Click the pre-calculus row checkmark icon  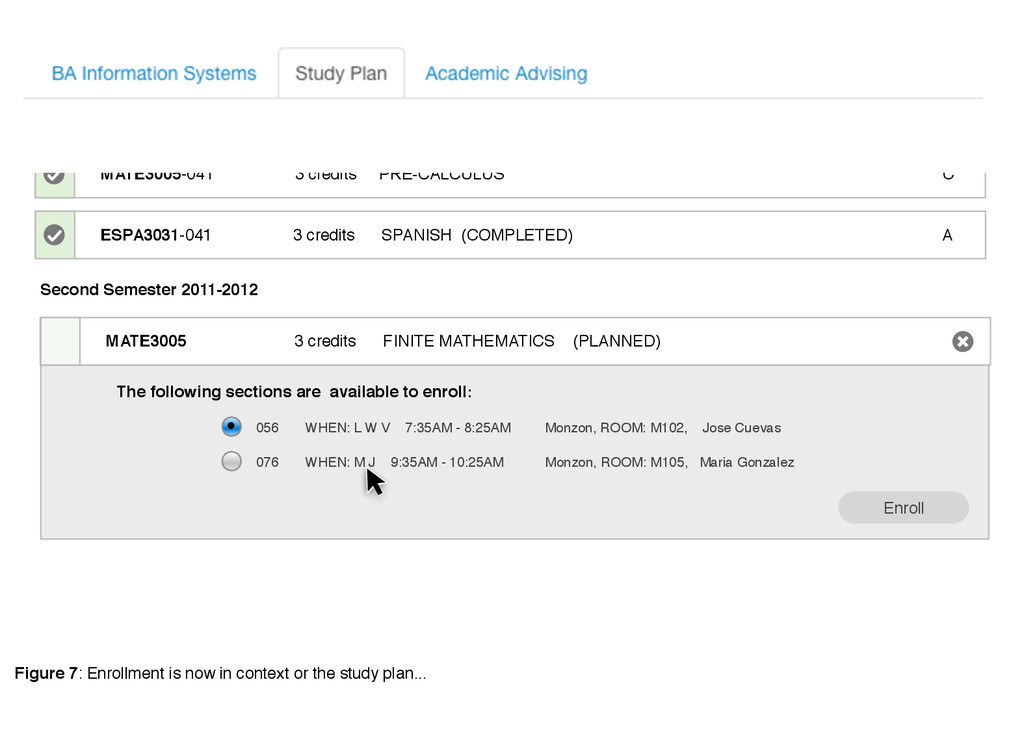[x=54, y=176]
